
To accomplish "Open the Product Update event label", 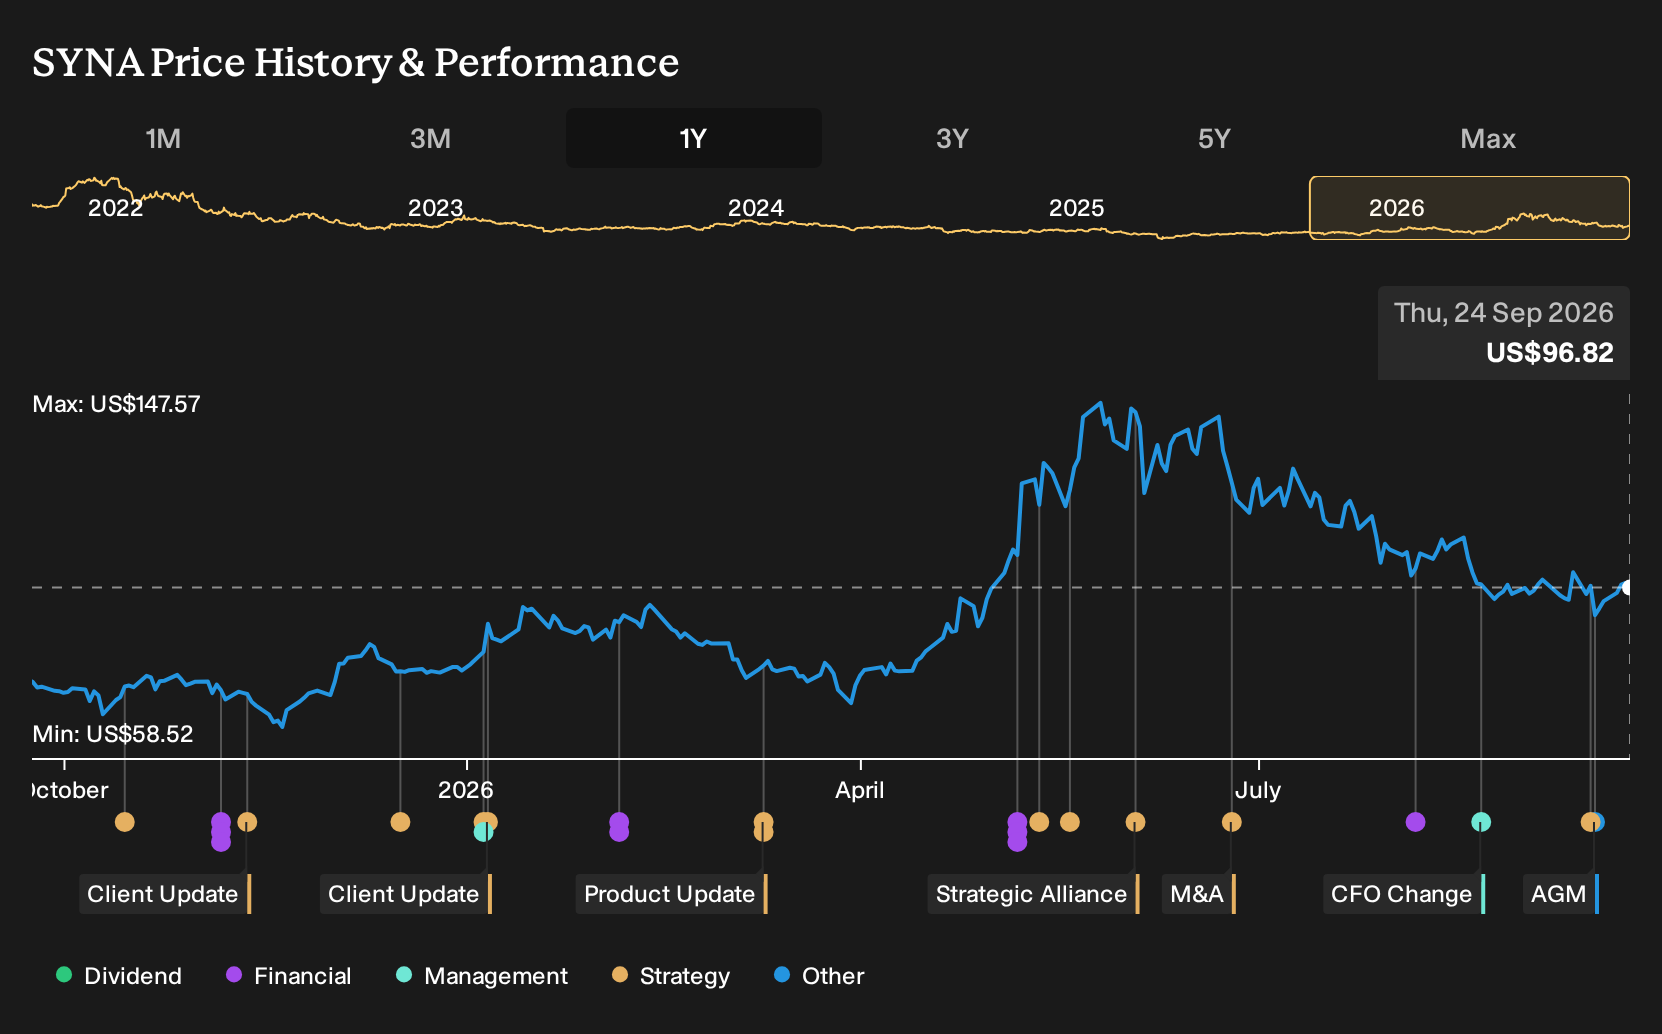I will coord(671,894).
